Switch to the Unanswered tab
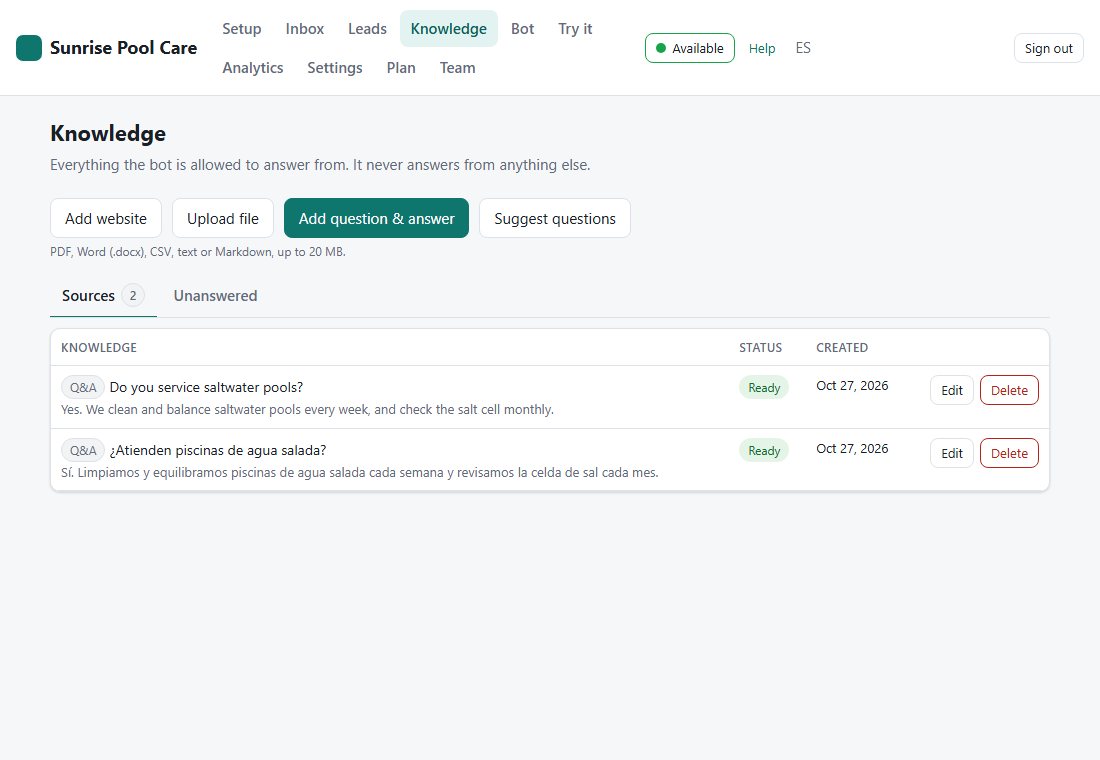The image size is (1100, 760). coord(215,296)
